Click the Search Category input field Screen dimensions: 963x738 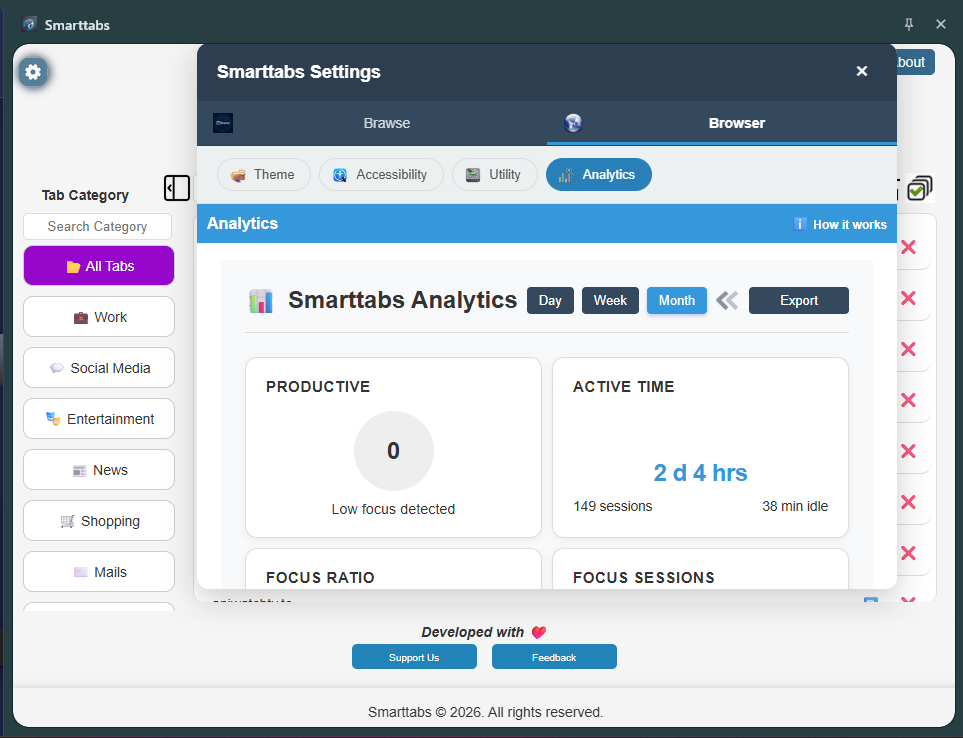pos(96,226)
